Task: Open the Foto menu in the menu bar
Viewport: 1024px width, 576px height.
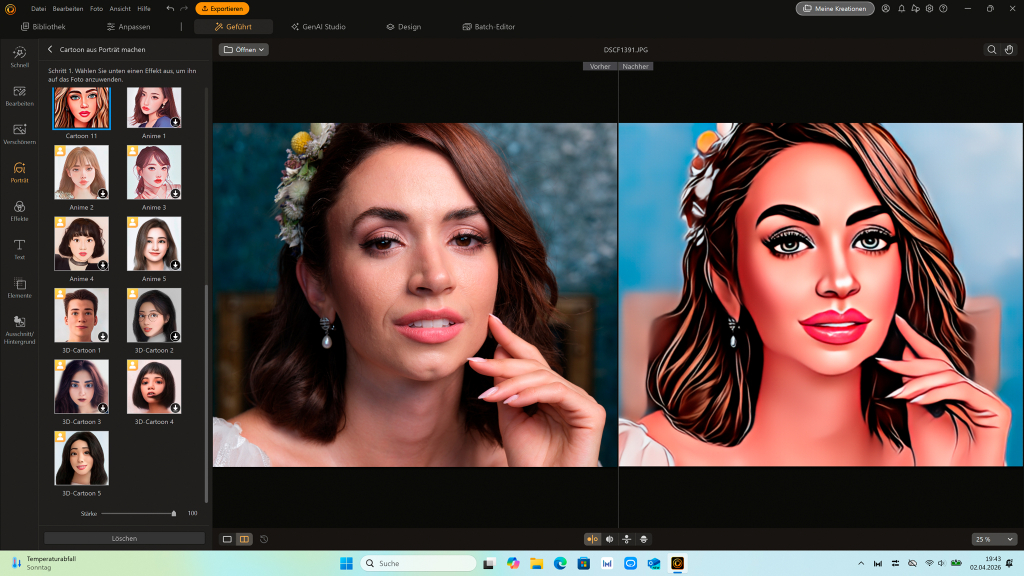Action: click(x=96, y=8)
